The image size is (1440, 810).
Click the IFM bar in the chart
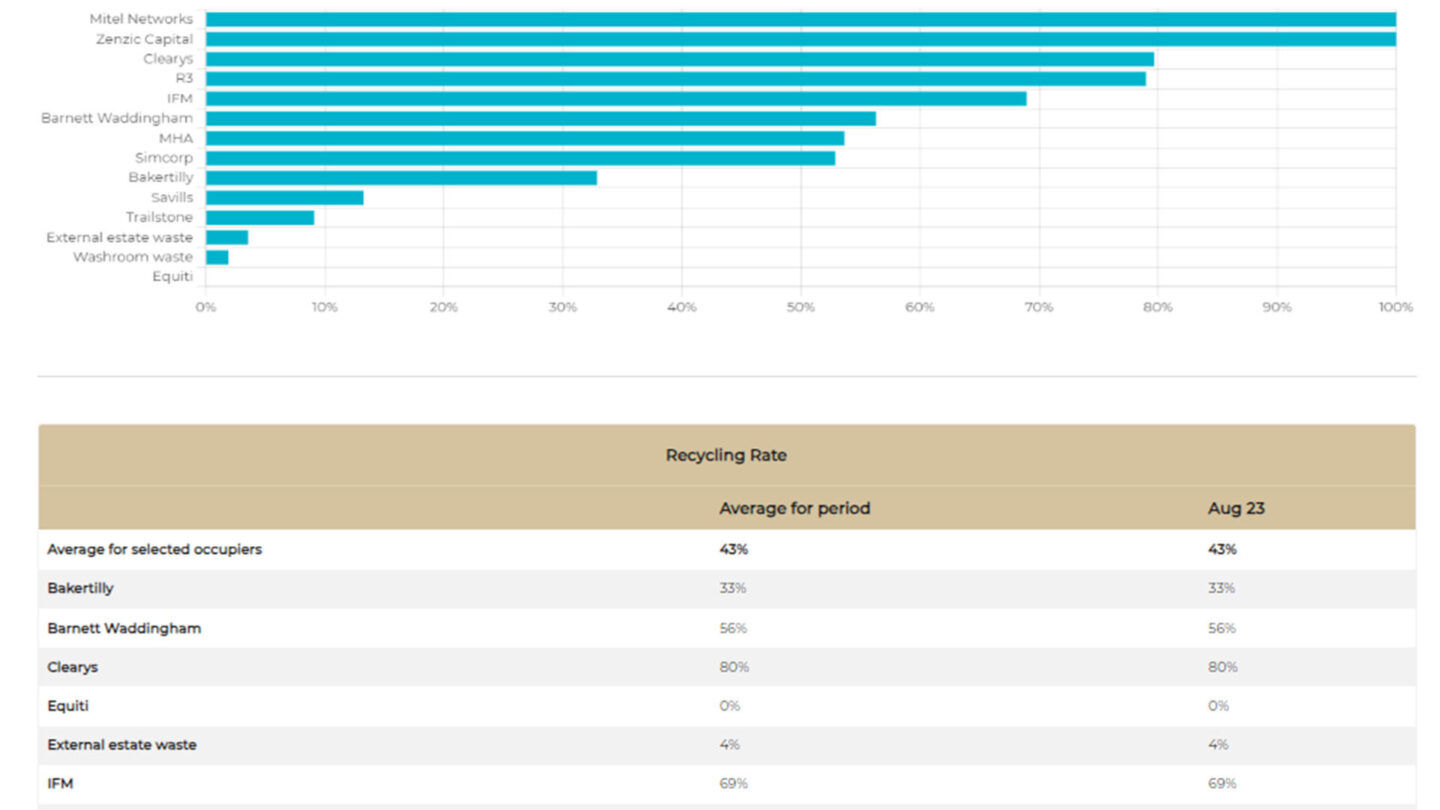click(615, 98)
